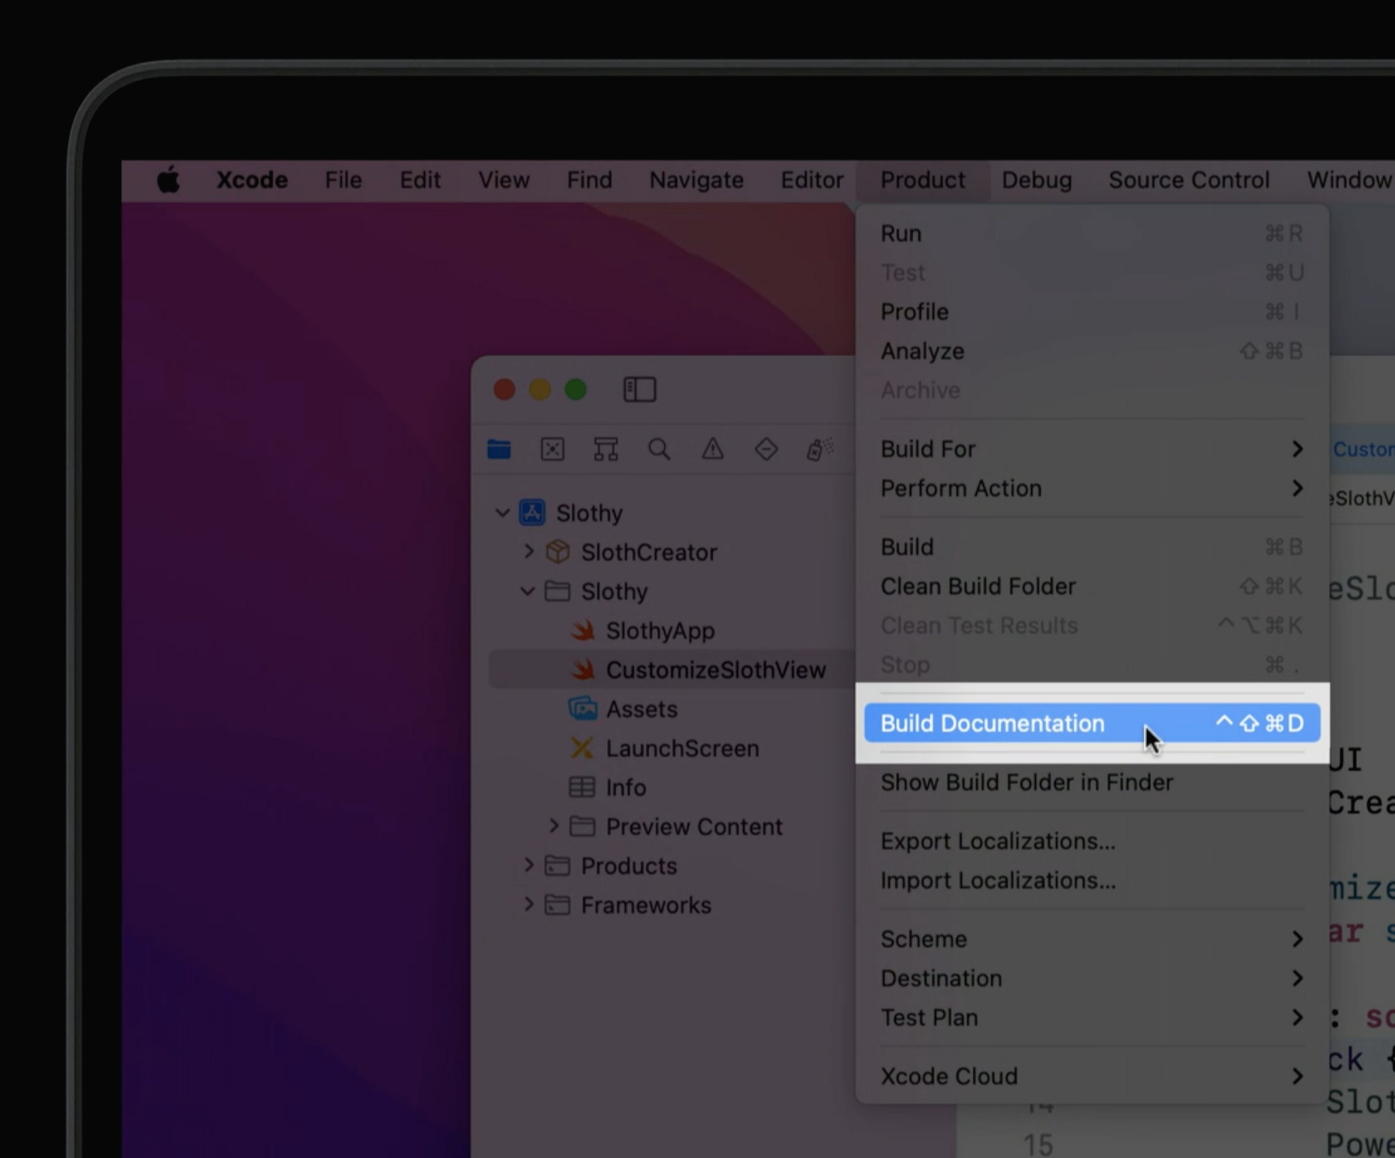Open the Issue navigator warning icon
The height and width of the screenshot is (1158, 1395).
(x=713, y=450)
